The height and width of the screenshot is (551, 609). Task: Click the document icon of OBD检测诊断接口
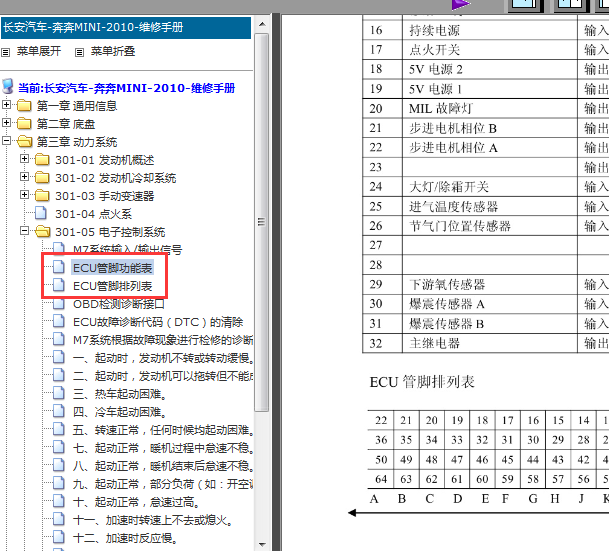point(59,303)
